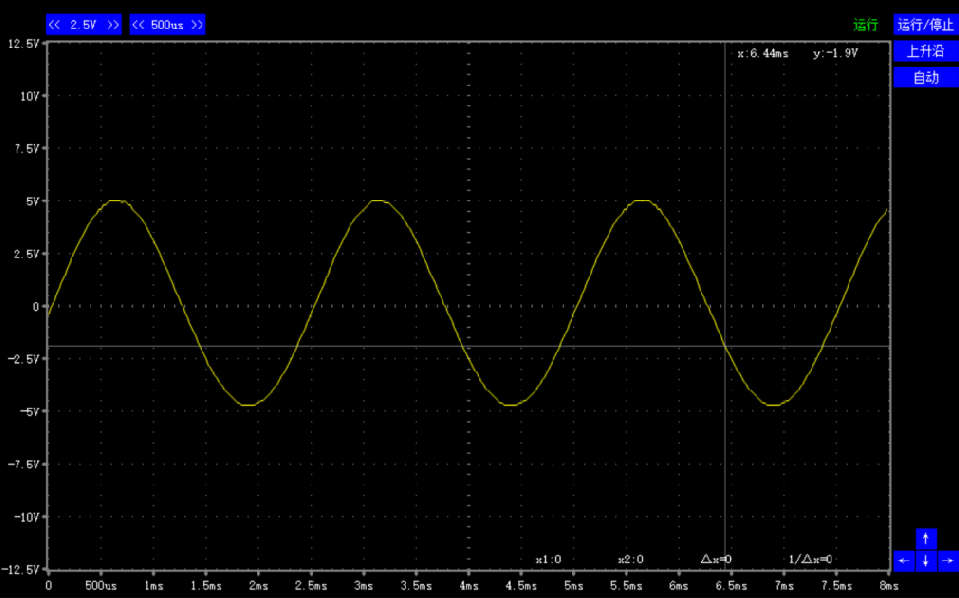The width and height of the screenshot is (959, 598).
Task: Click the 500us label on time axis
Action: [x=101, y=586]
